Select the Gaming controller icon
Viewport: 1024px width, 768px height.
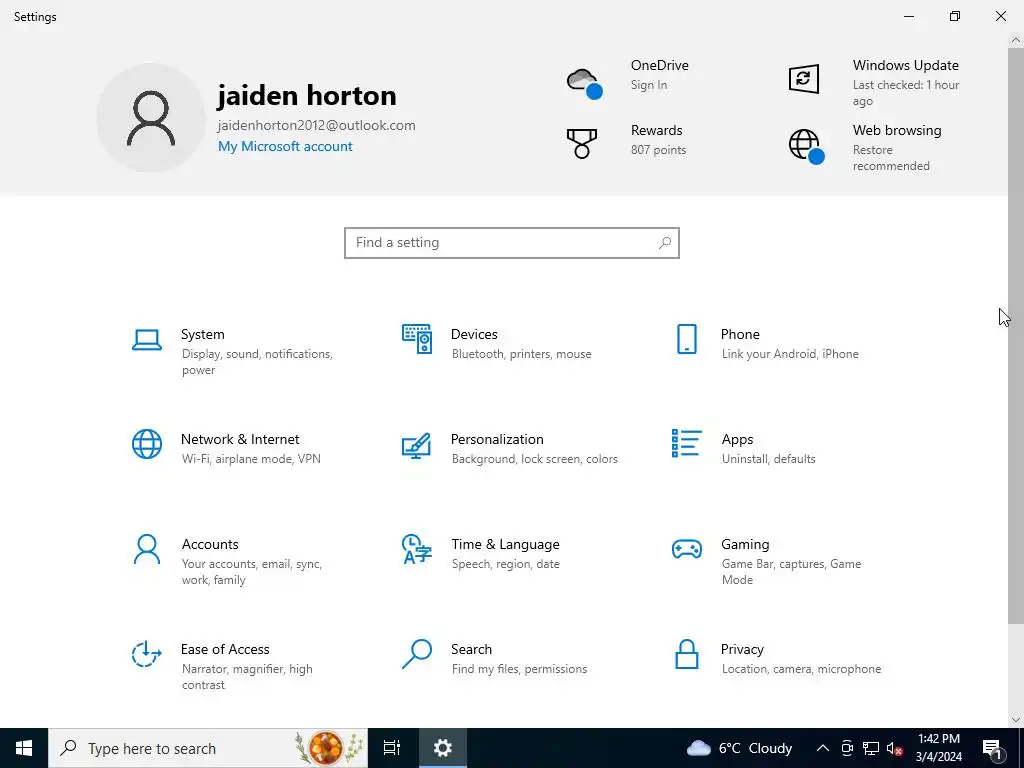686,549
